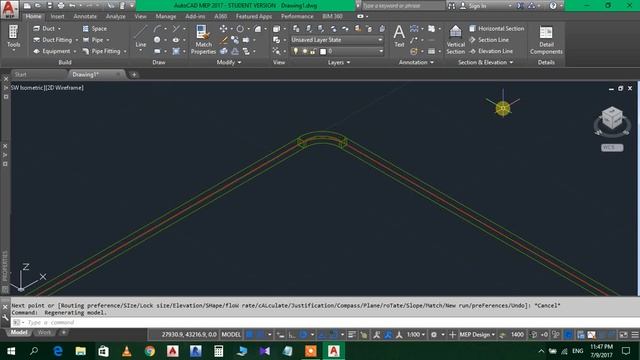This screenshot has width=640, height=360.
Task: Expand the Modify panel
Action: [229, 62]
